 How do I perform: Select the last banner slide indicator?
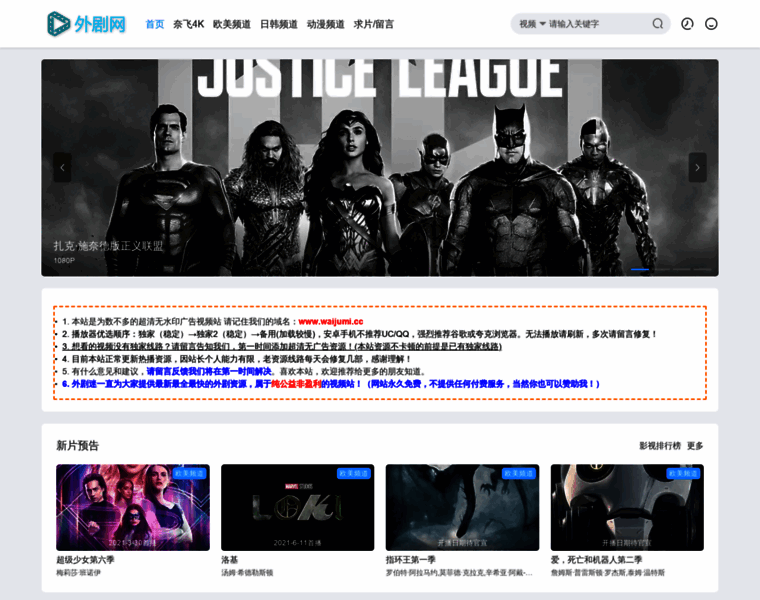coord(702,269)
